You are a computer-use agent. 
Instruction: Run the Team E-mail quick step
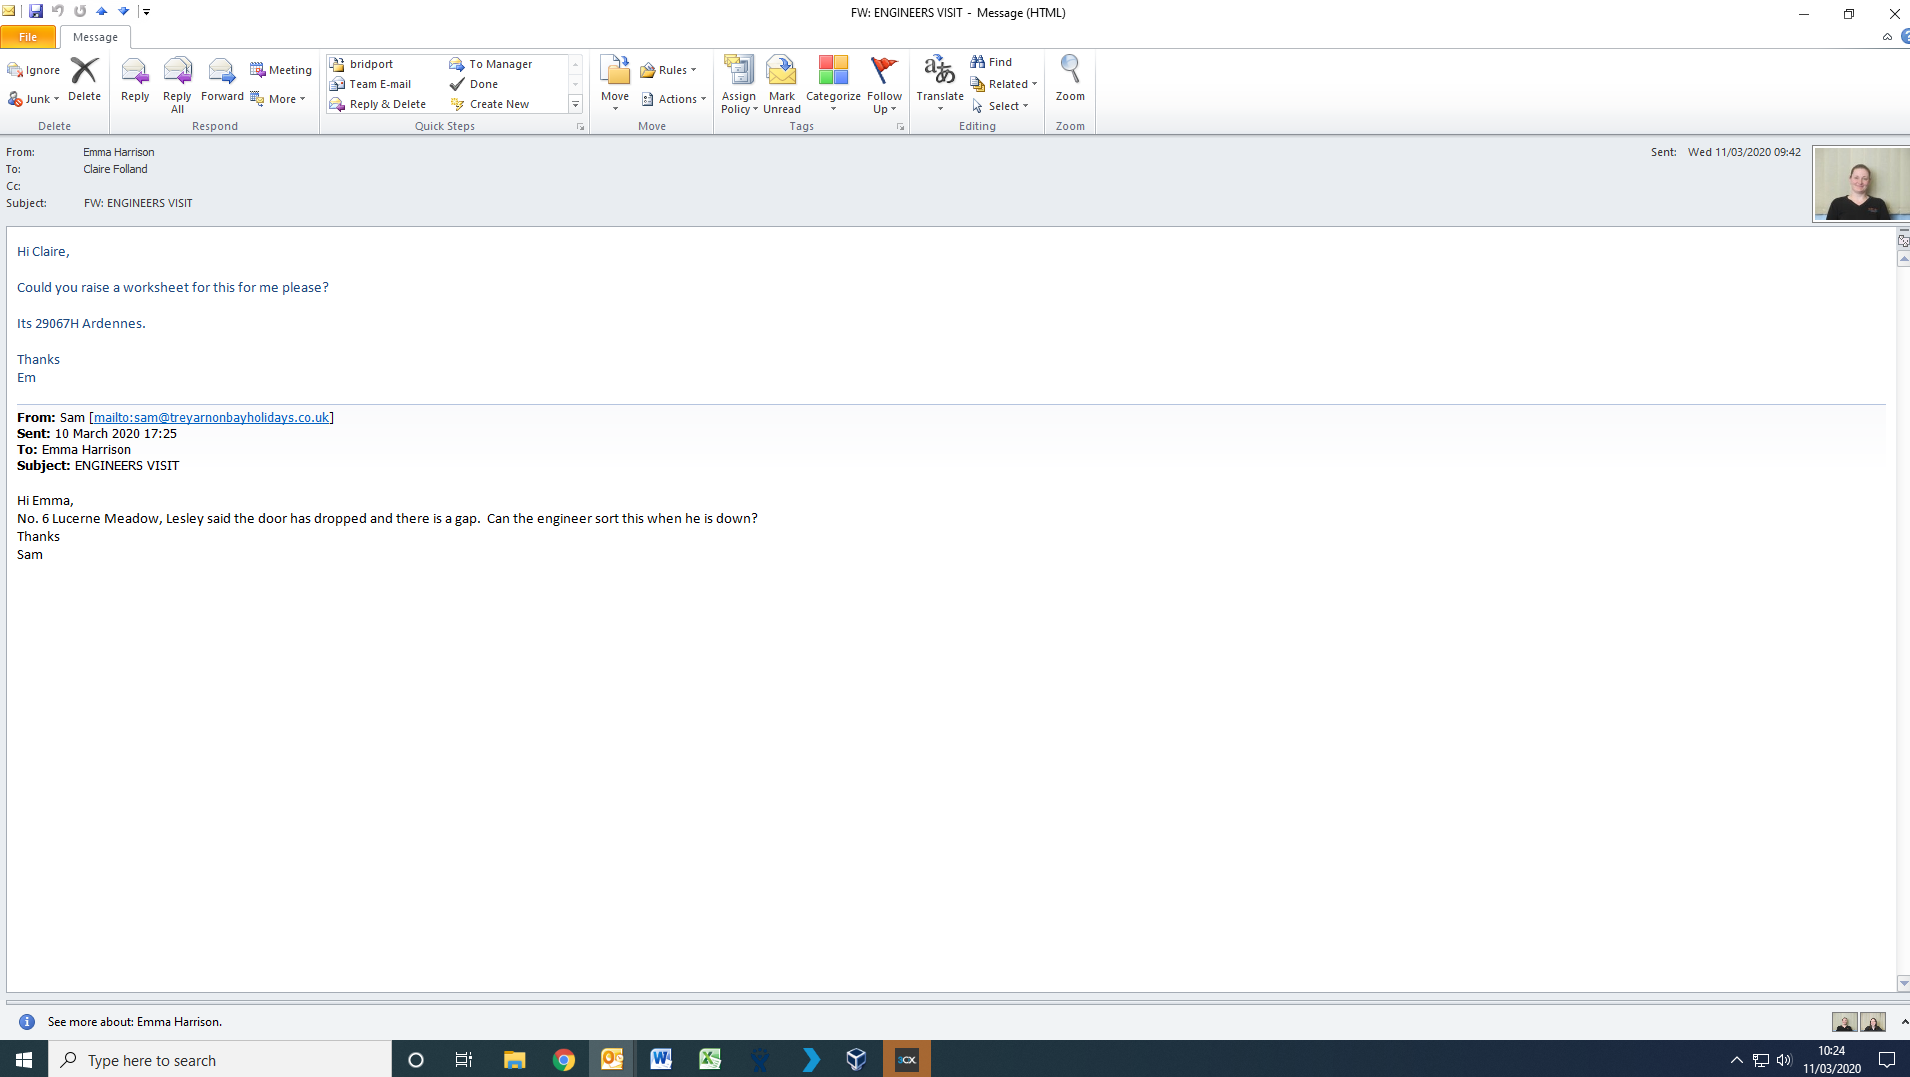pos(380,84)
